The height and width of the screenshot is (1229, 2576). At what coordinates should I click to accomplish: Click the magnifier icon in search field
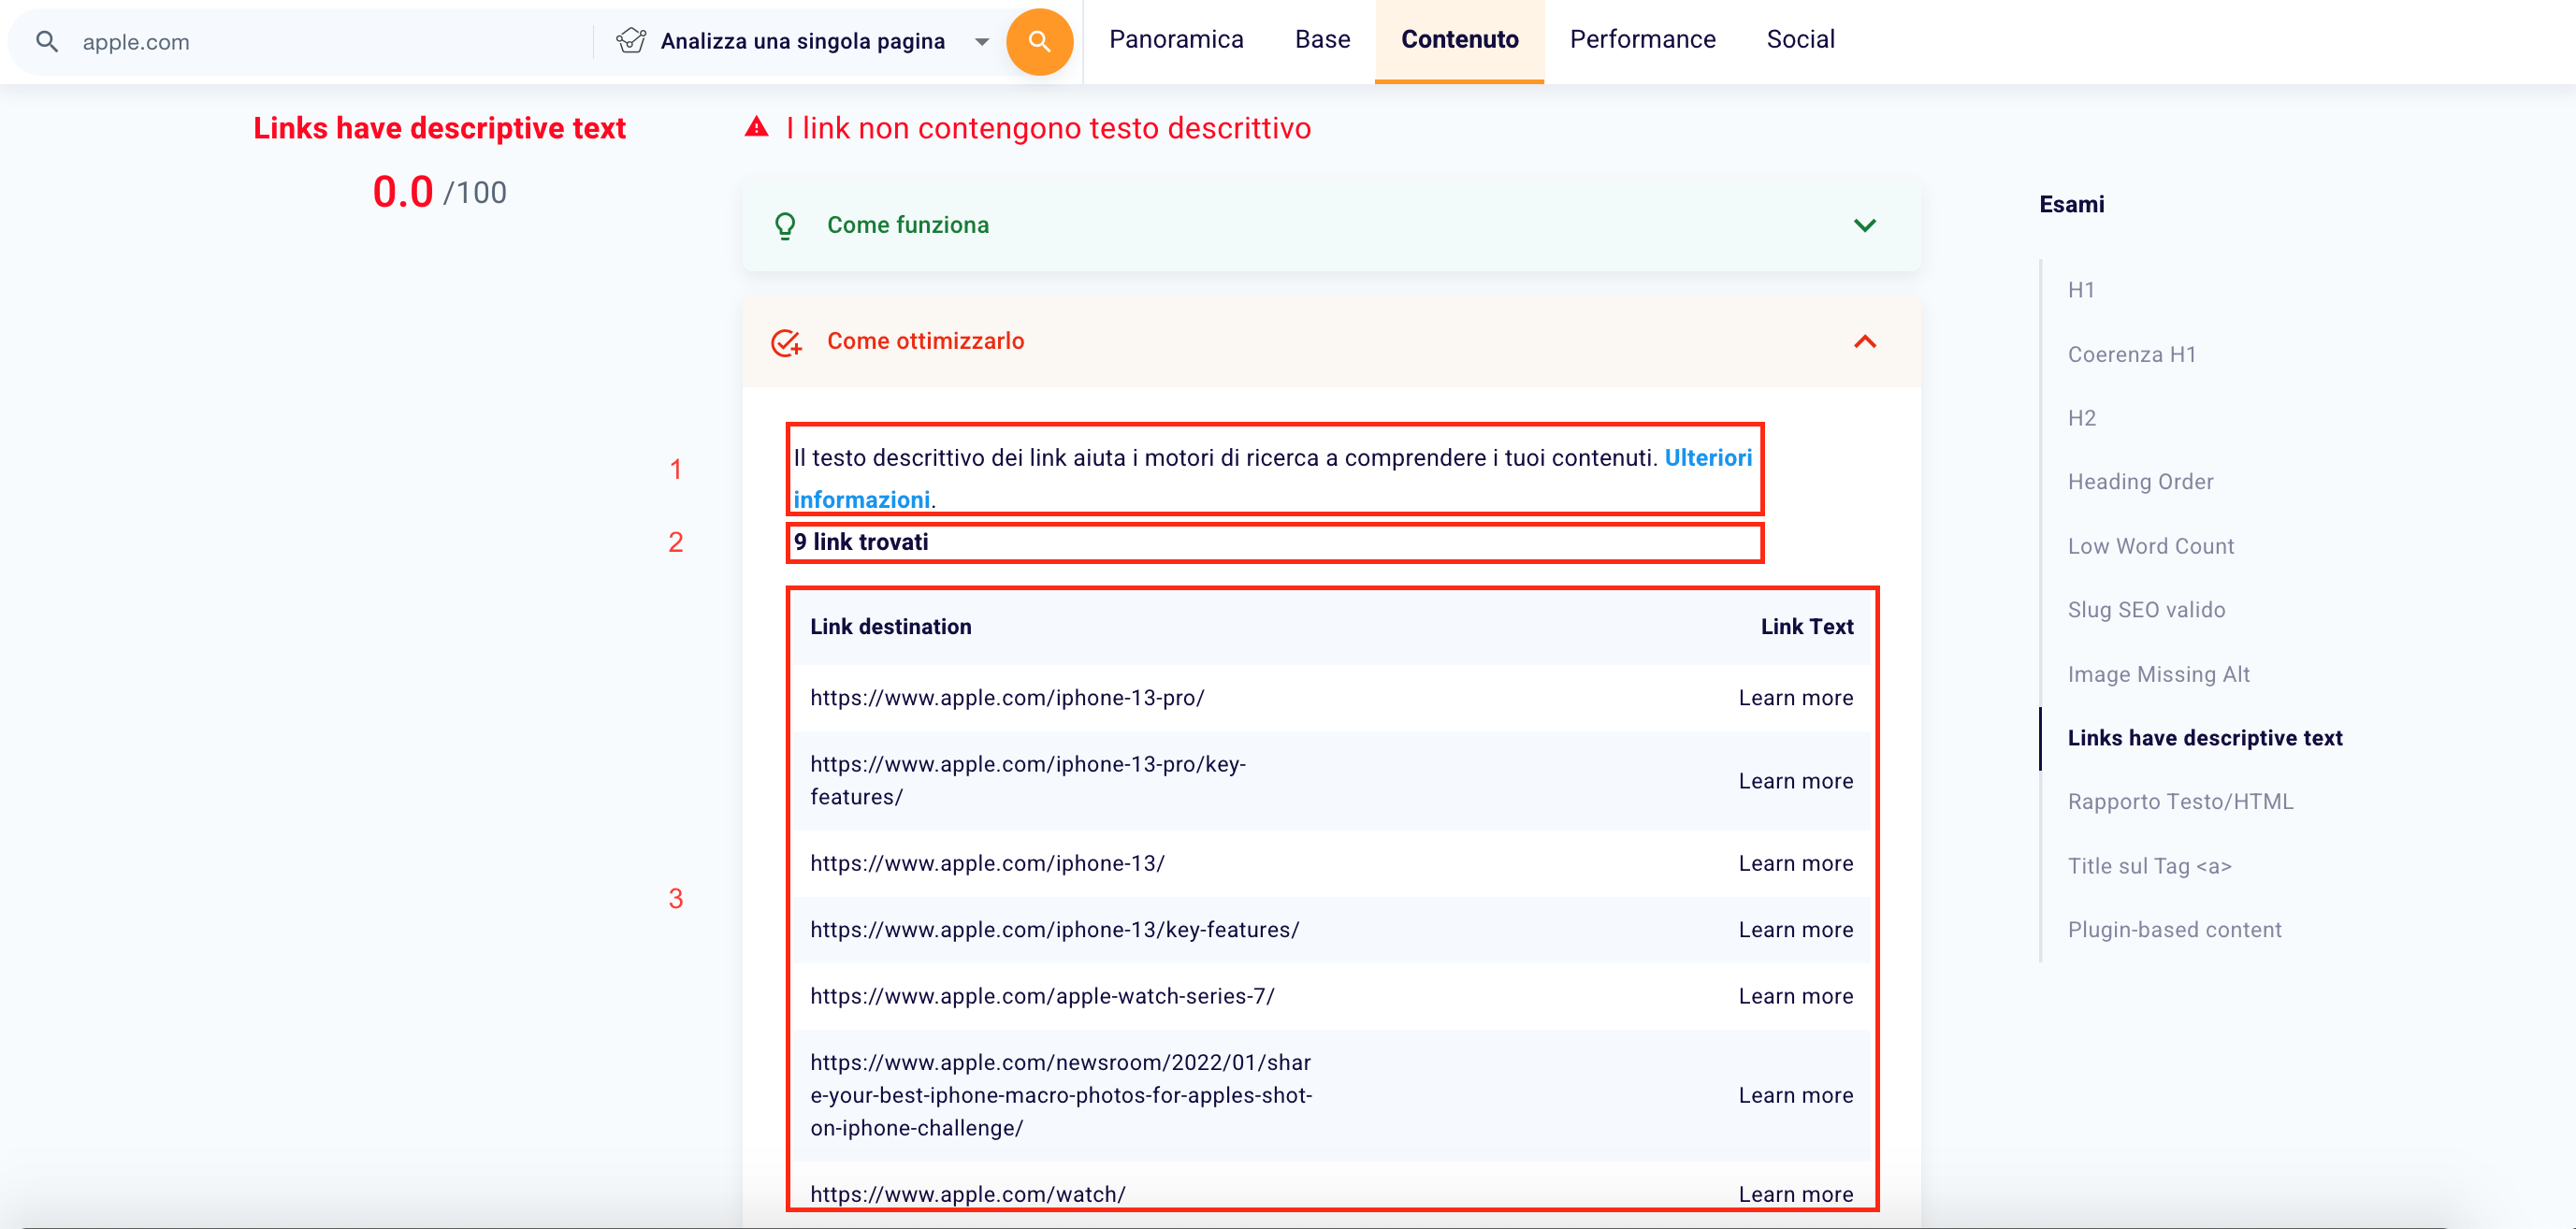point(47,42)
